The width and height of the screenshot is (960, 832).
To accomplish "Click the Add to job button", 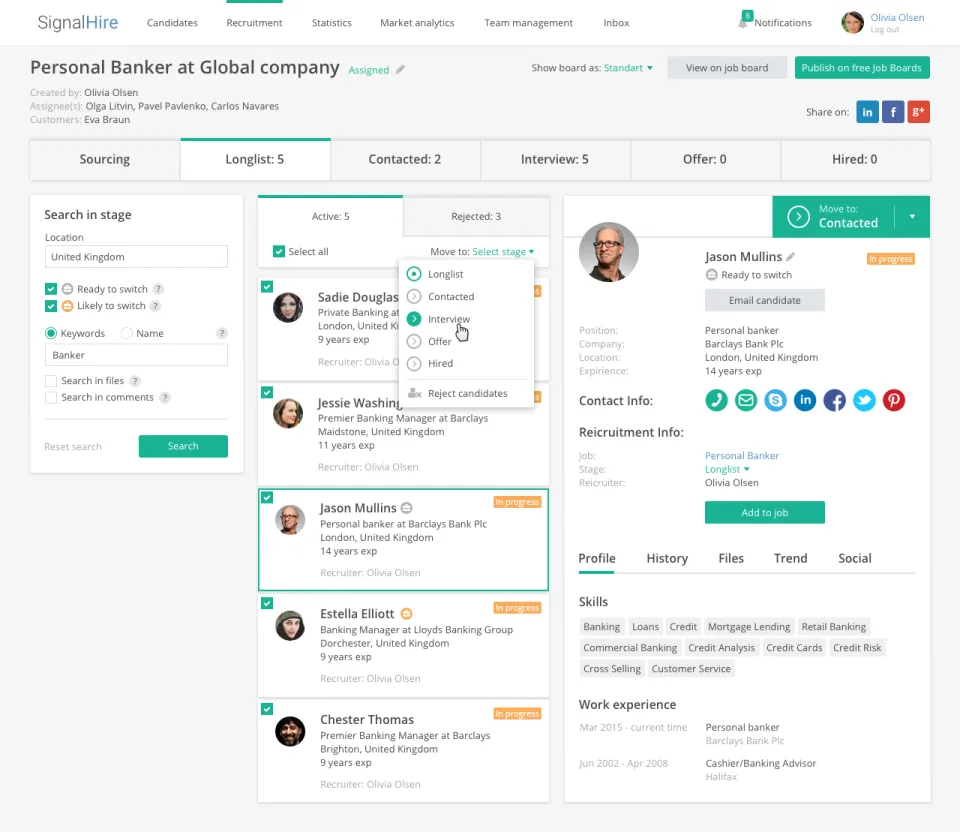I will click(x=764, y=512).
